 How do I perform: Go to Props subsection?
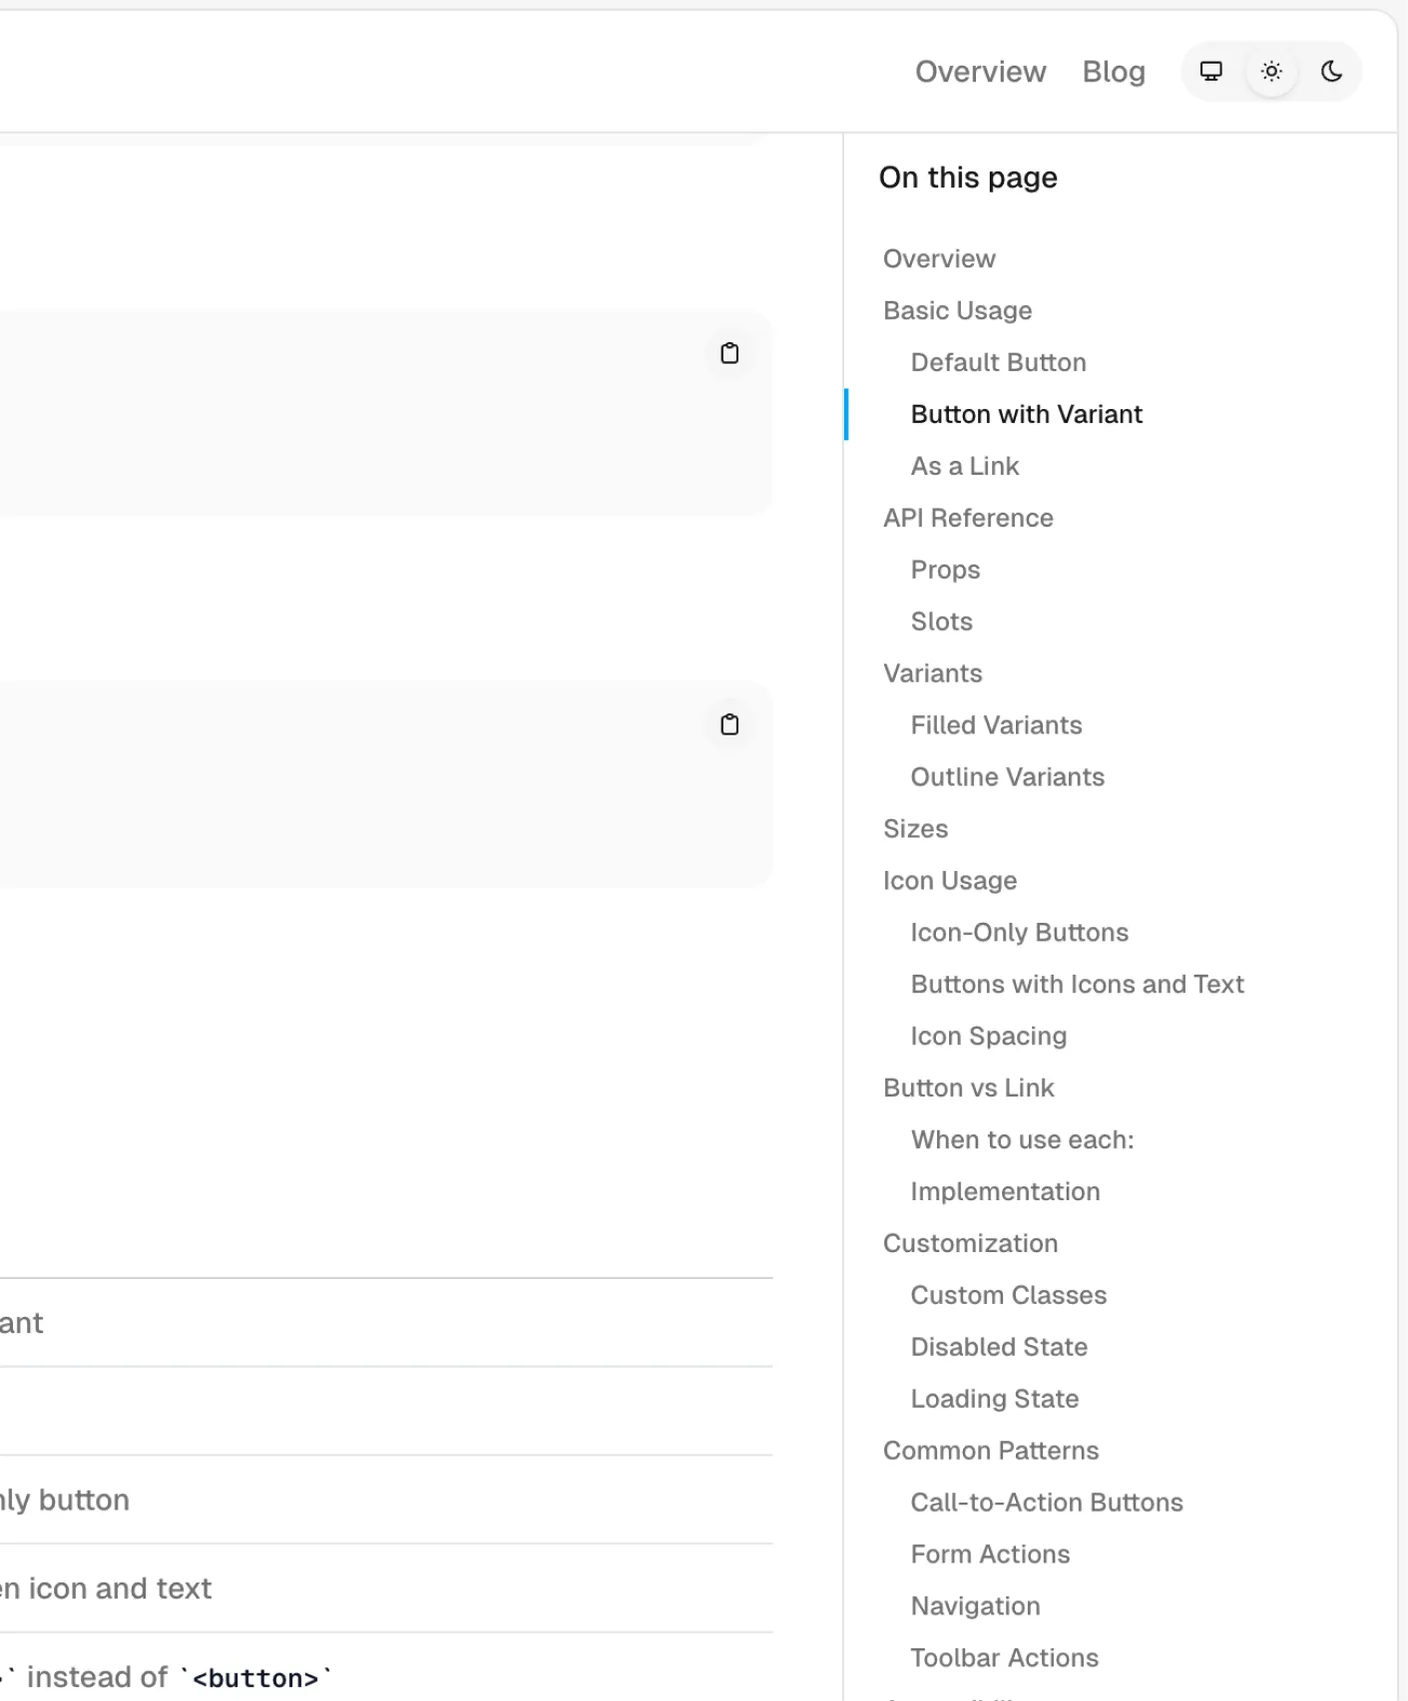(945, 570)
